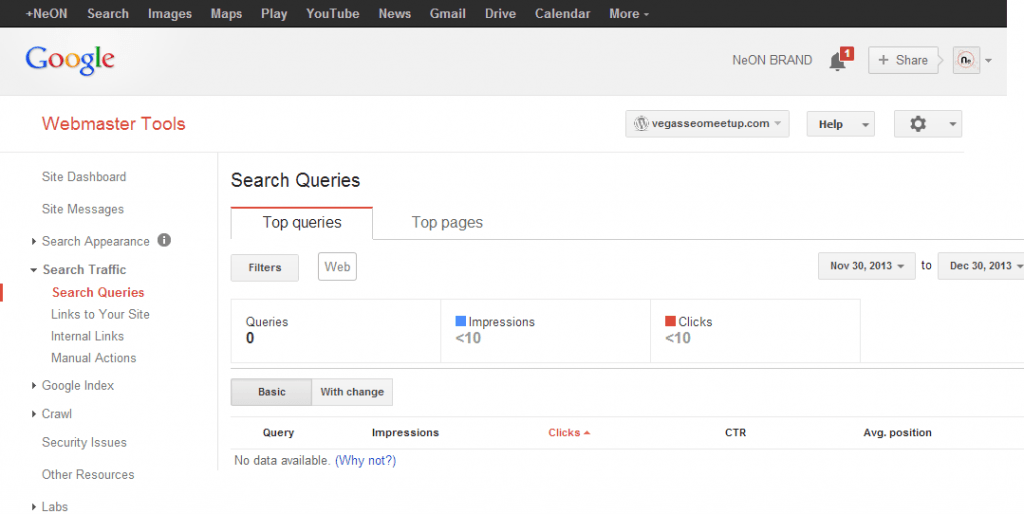This screenshot has width=1024, height=514.
Task: Click the Search Queries page heading
Action: click(x=295, y=180)
